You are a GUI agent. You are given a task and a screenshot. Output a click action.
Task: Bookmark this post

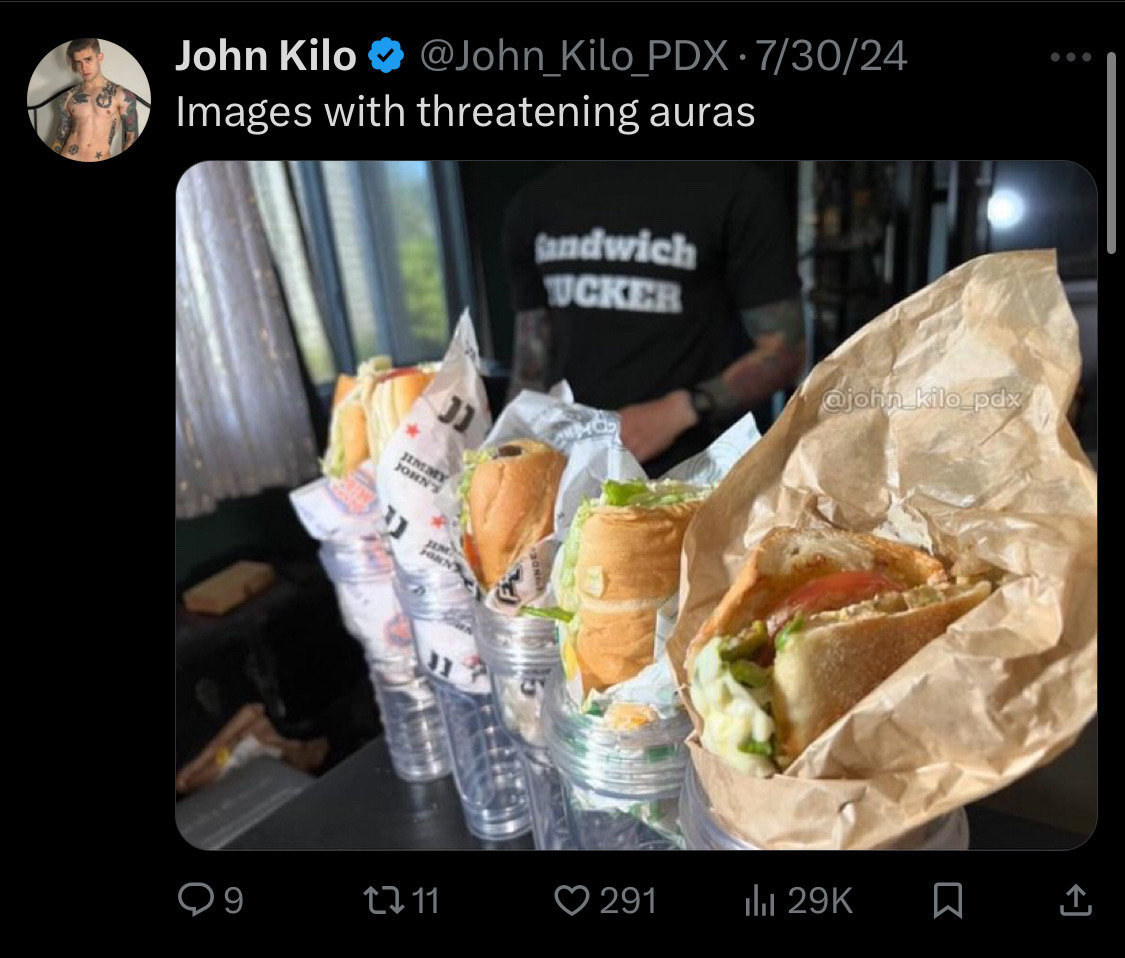pos(947,901)
